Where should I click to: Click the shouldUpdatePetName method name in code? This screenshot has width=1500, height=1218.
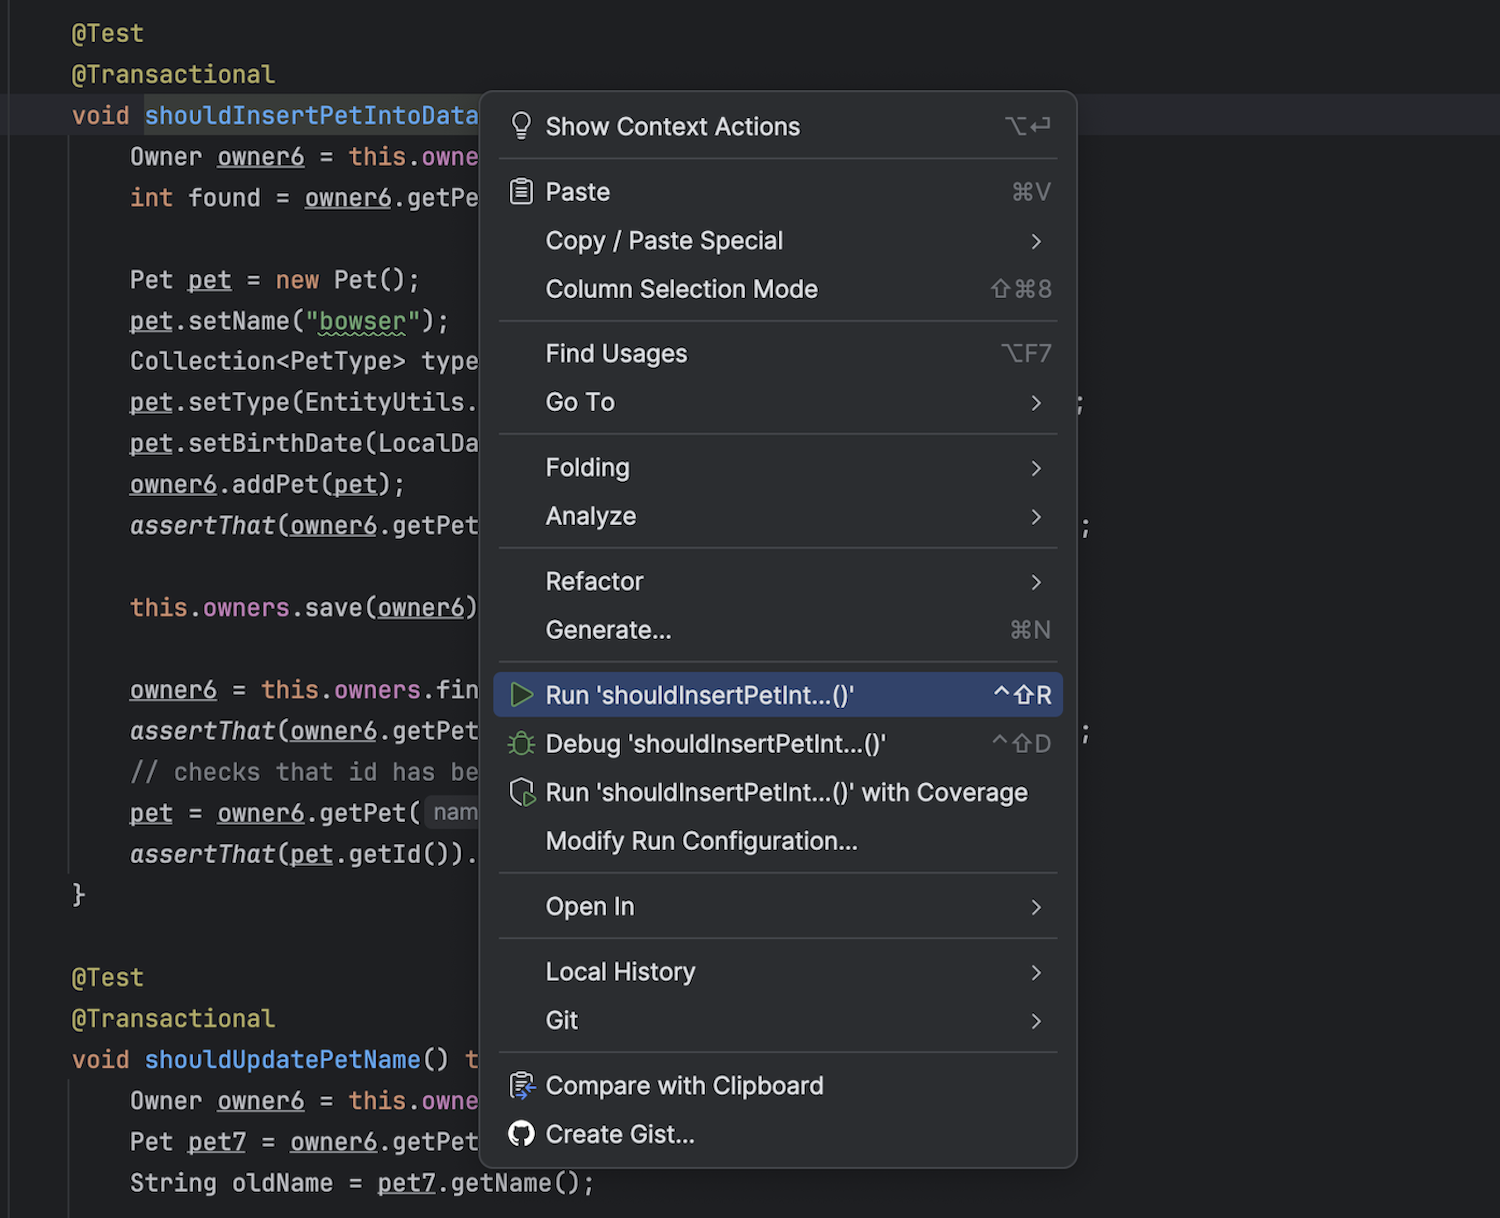282,1060
